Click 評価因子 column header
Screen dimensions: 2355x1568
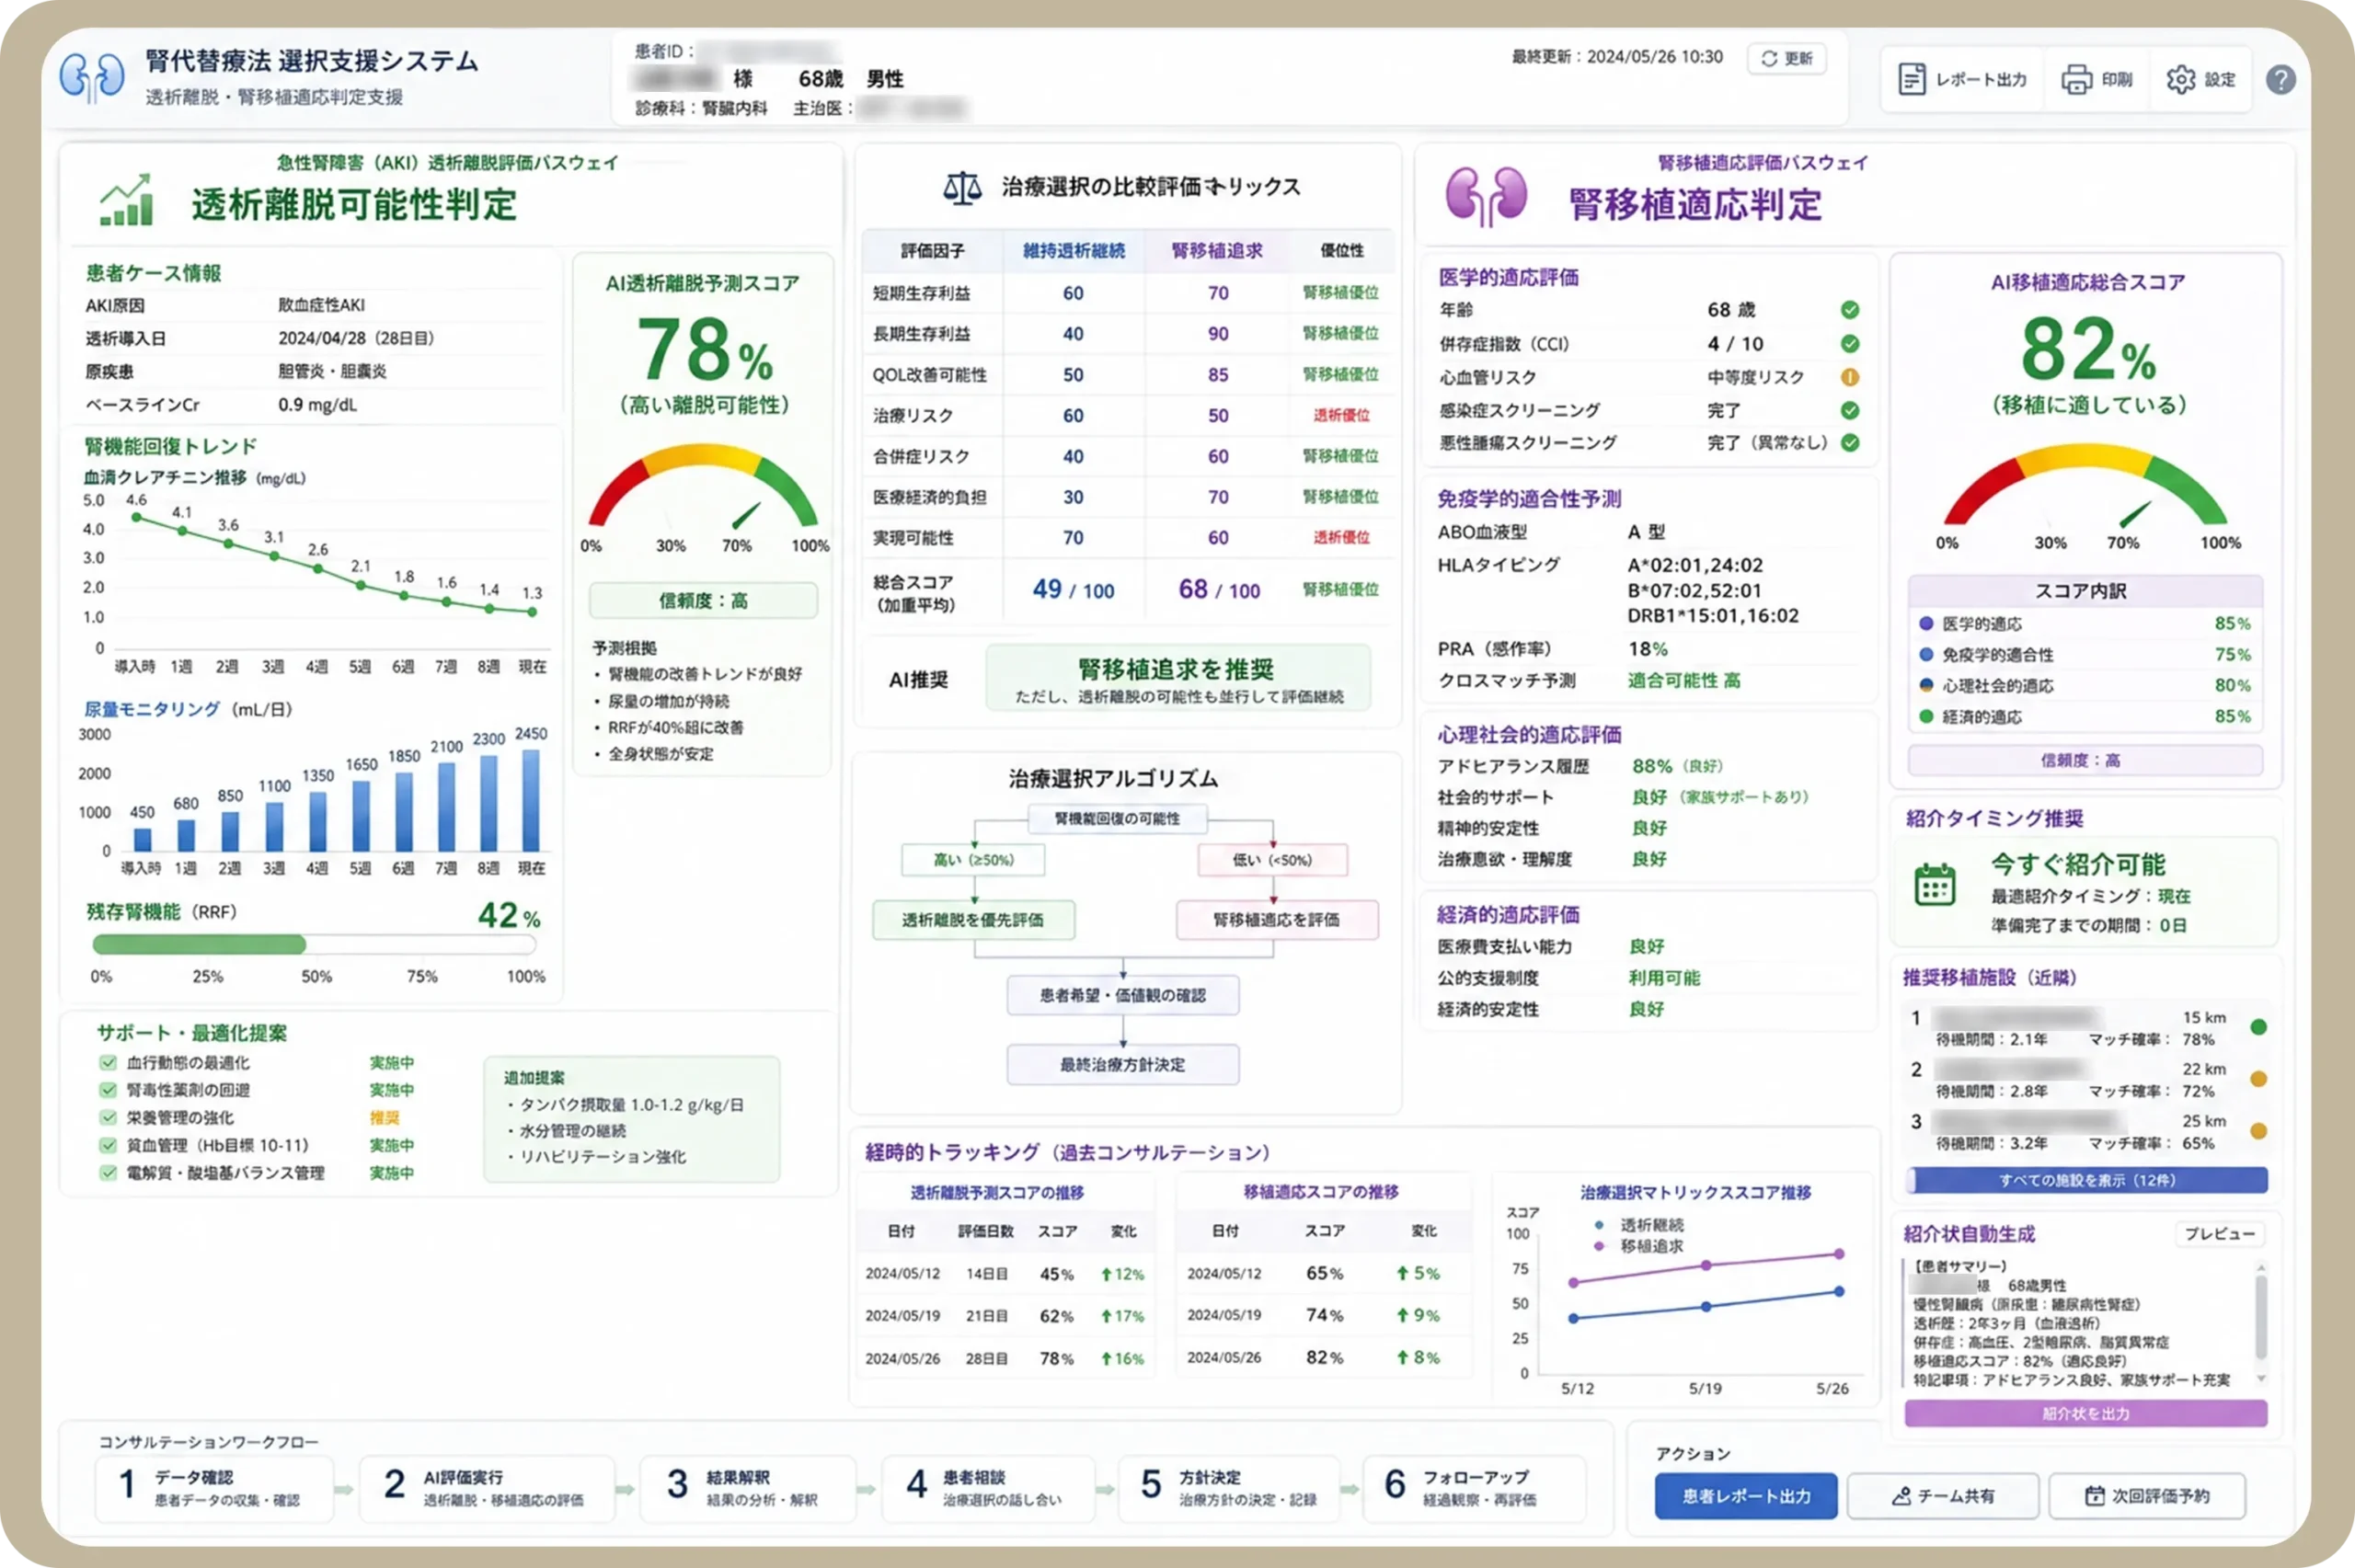(932, 251)
